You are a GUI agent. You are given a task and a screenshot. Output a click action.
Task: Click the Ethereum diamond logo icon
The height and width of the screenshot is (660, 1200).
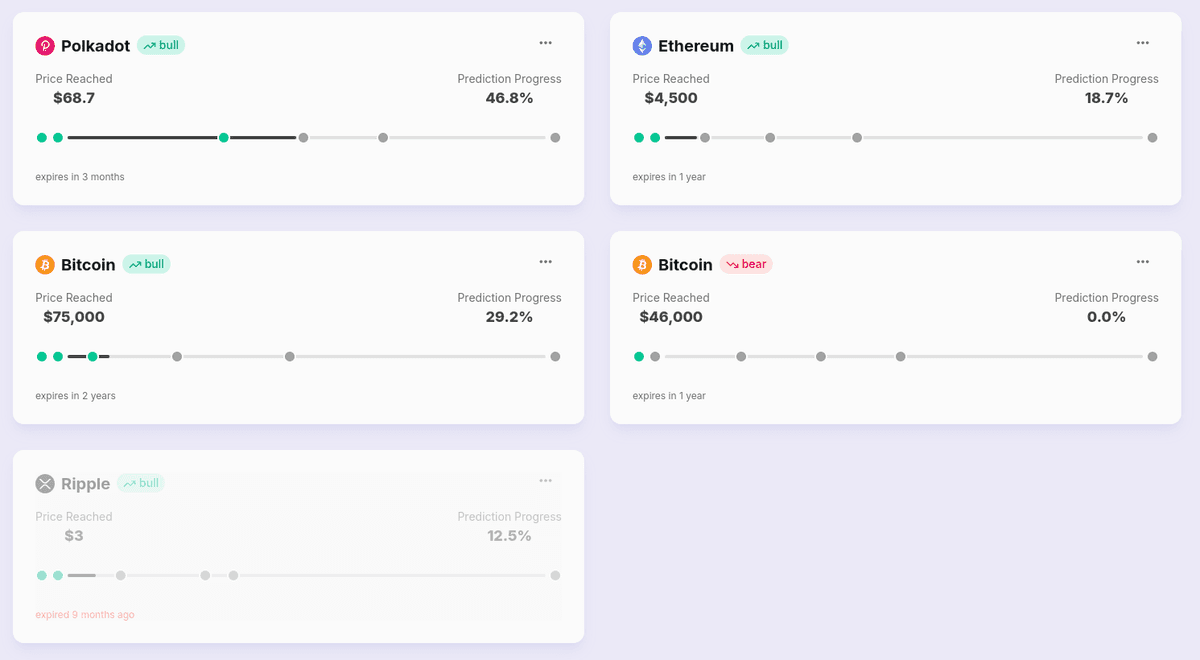click(x=642, y=46)
